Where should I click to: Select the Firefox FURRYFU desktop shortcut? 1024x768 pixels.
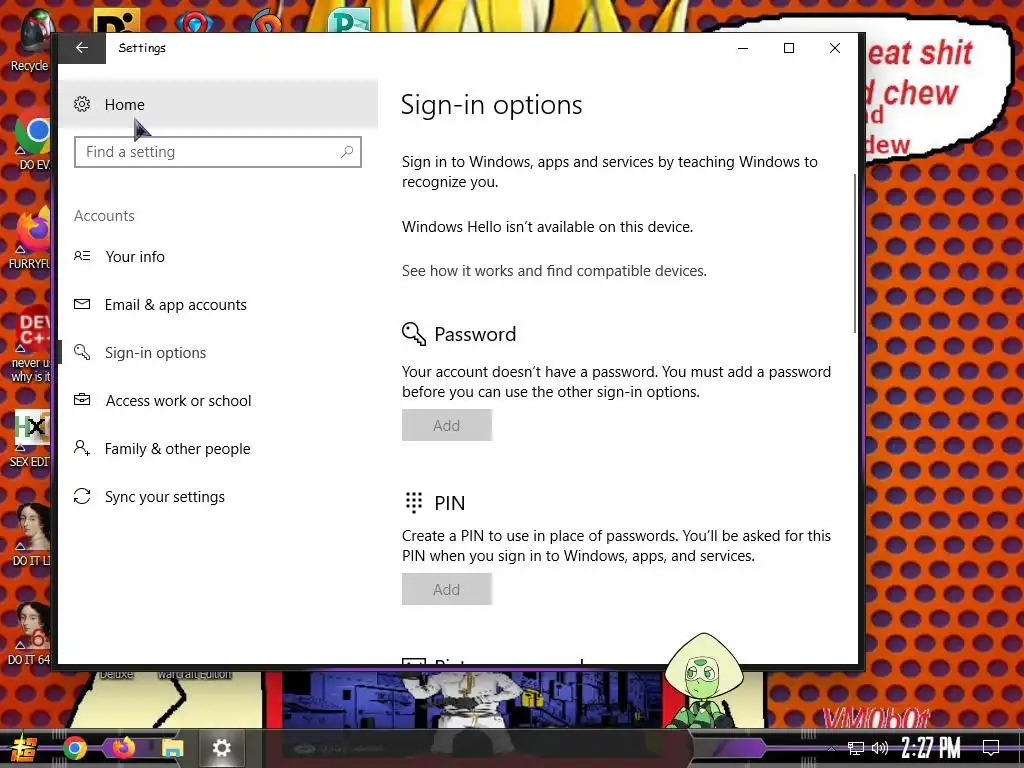(31, 238)
